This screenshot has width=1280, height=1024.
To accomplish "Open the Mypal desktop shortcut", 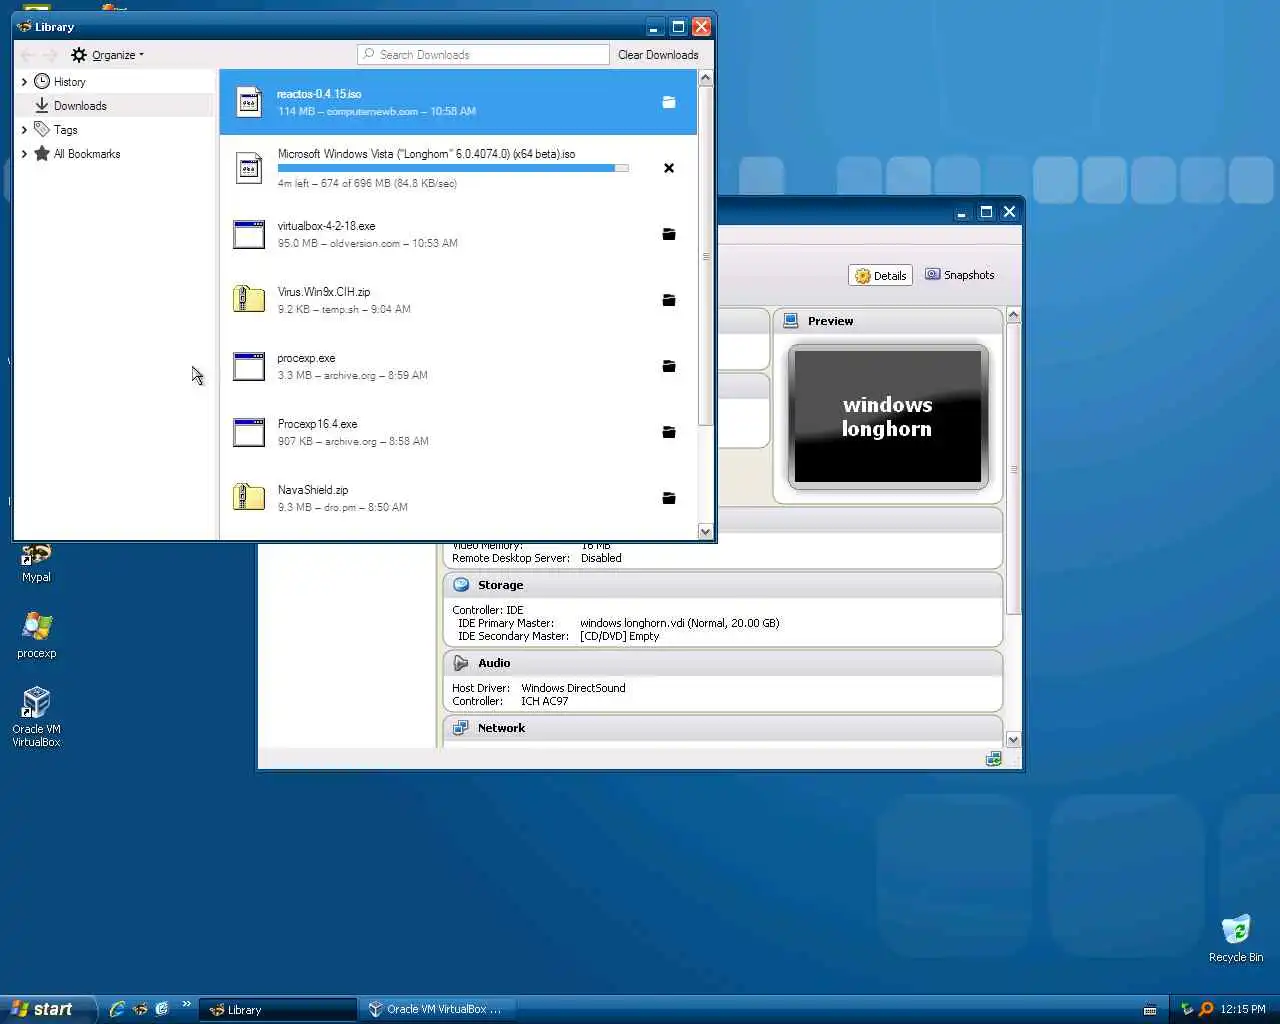I will click(x=36, y=563).
